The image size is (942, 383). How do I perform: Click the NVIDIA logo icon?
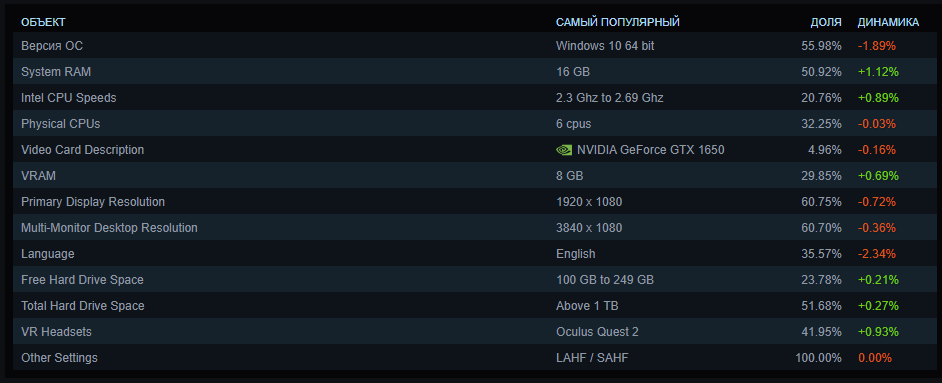[564, 150]
